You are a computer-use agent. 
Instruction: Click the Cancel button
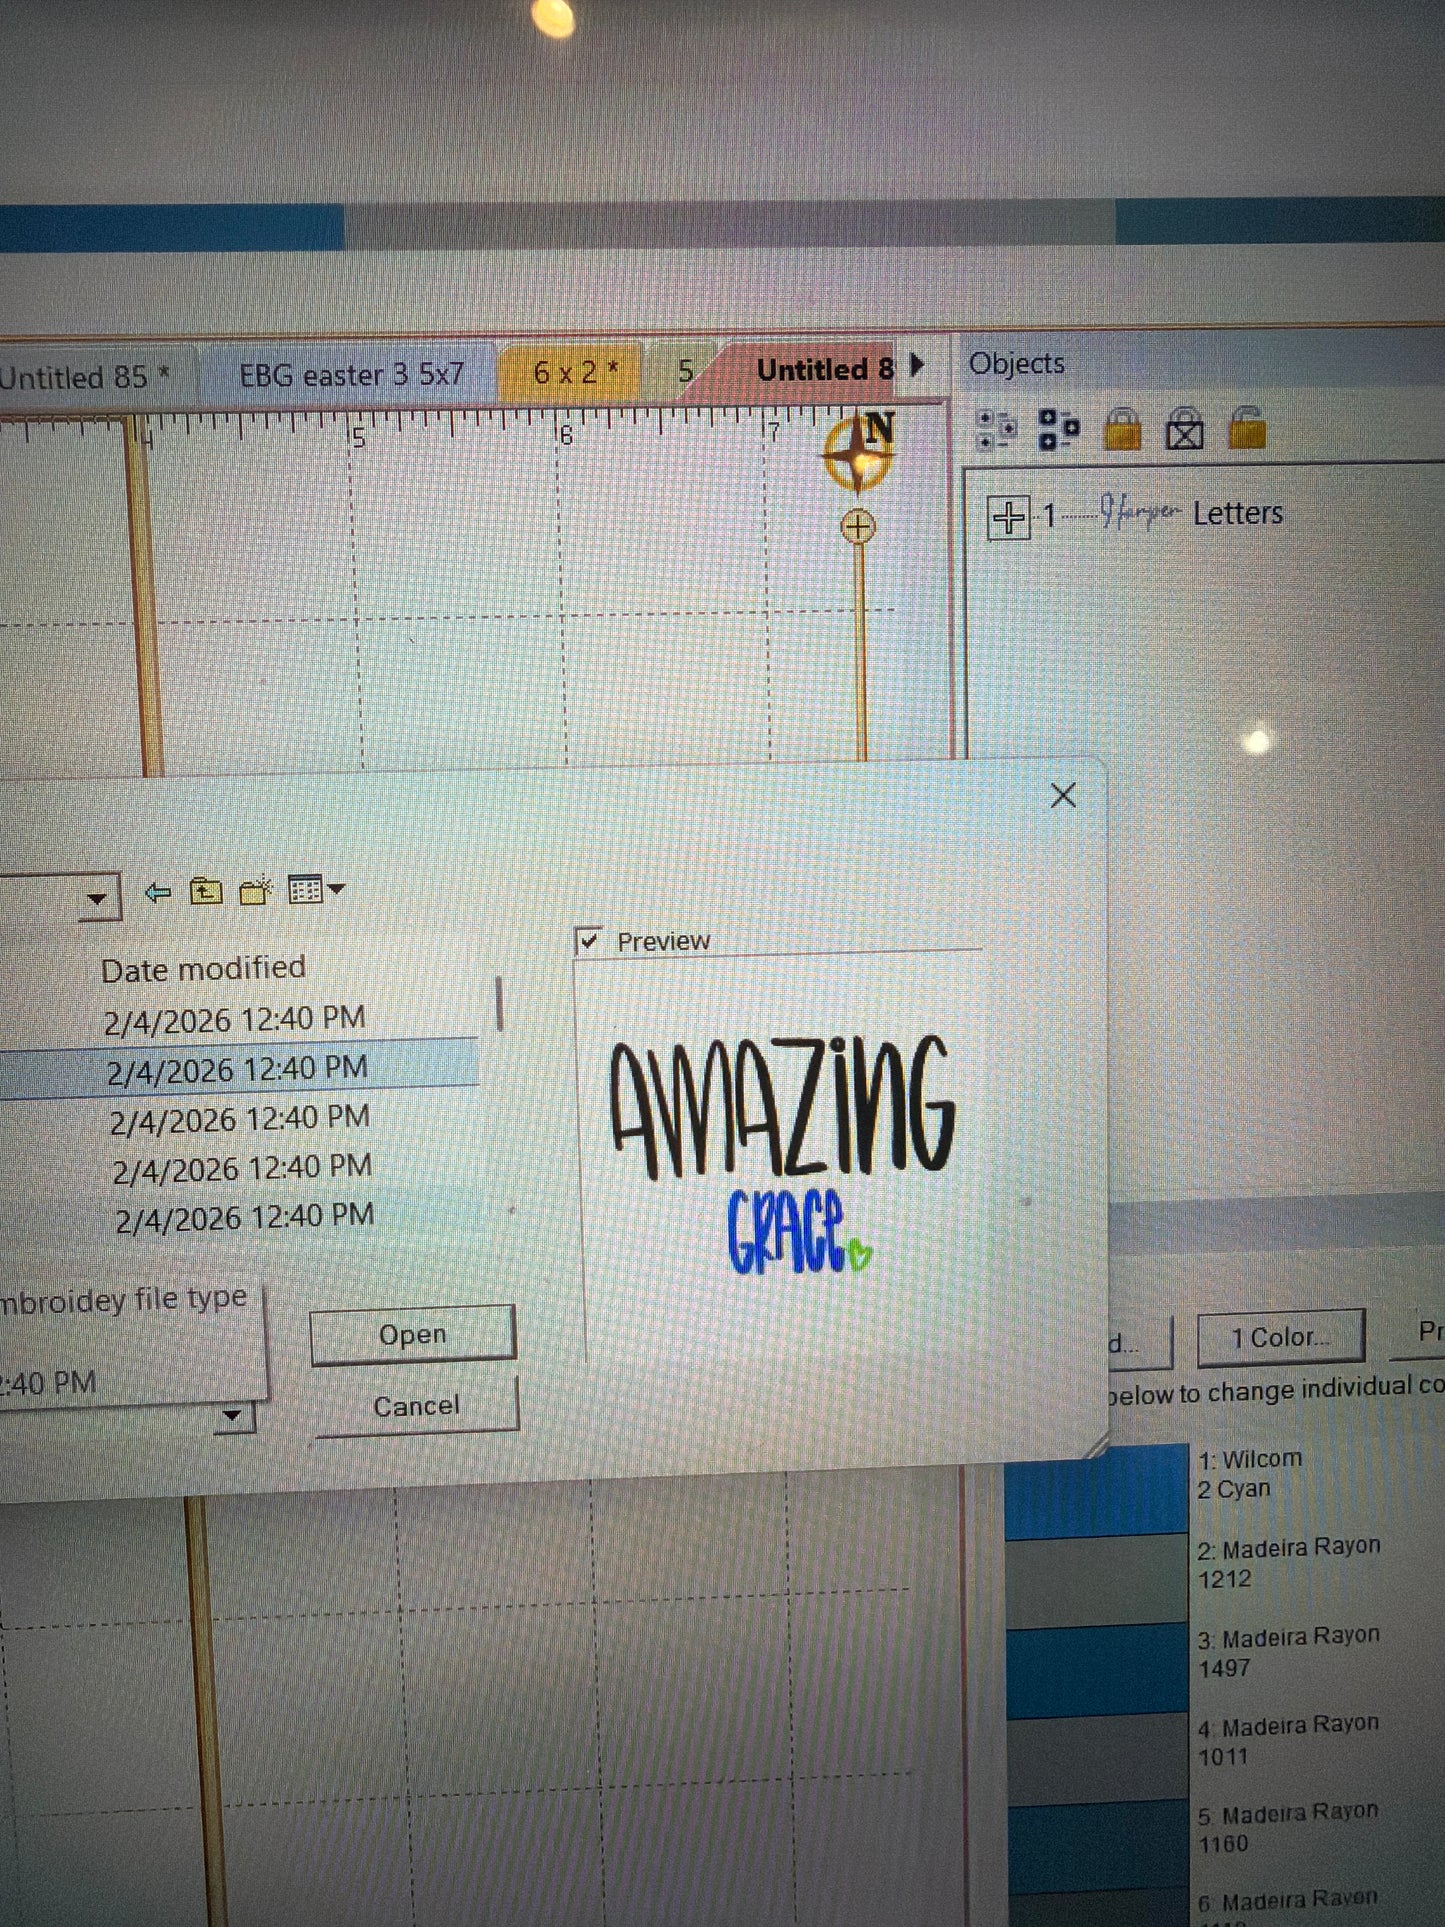tap(417, 1407)
